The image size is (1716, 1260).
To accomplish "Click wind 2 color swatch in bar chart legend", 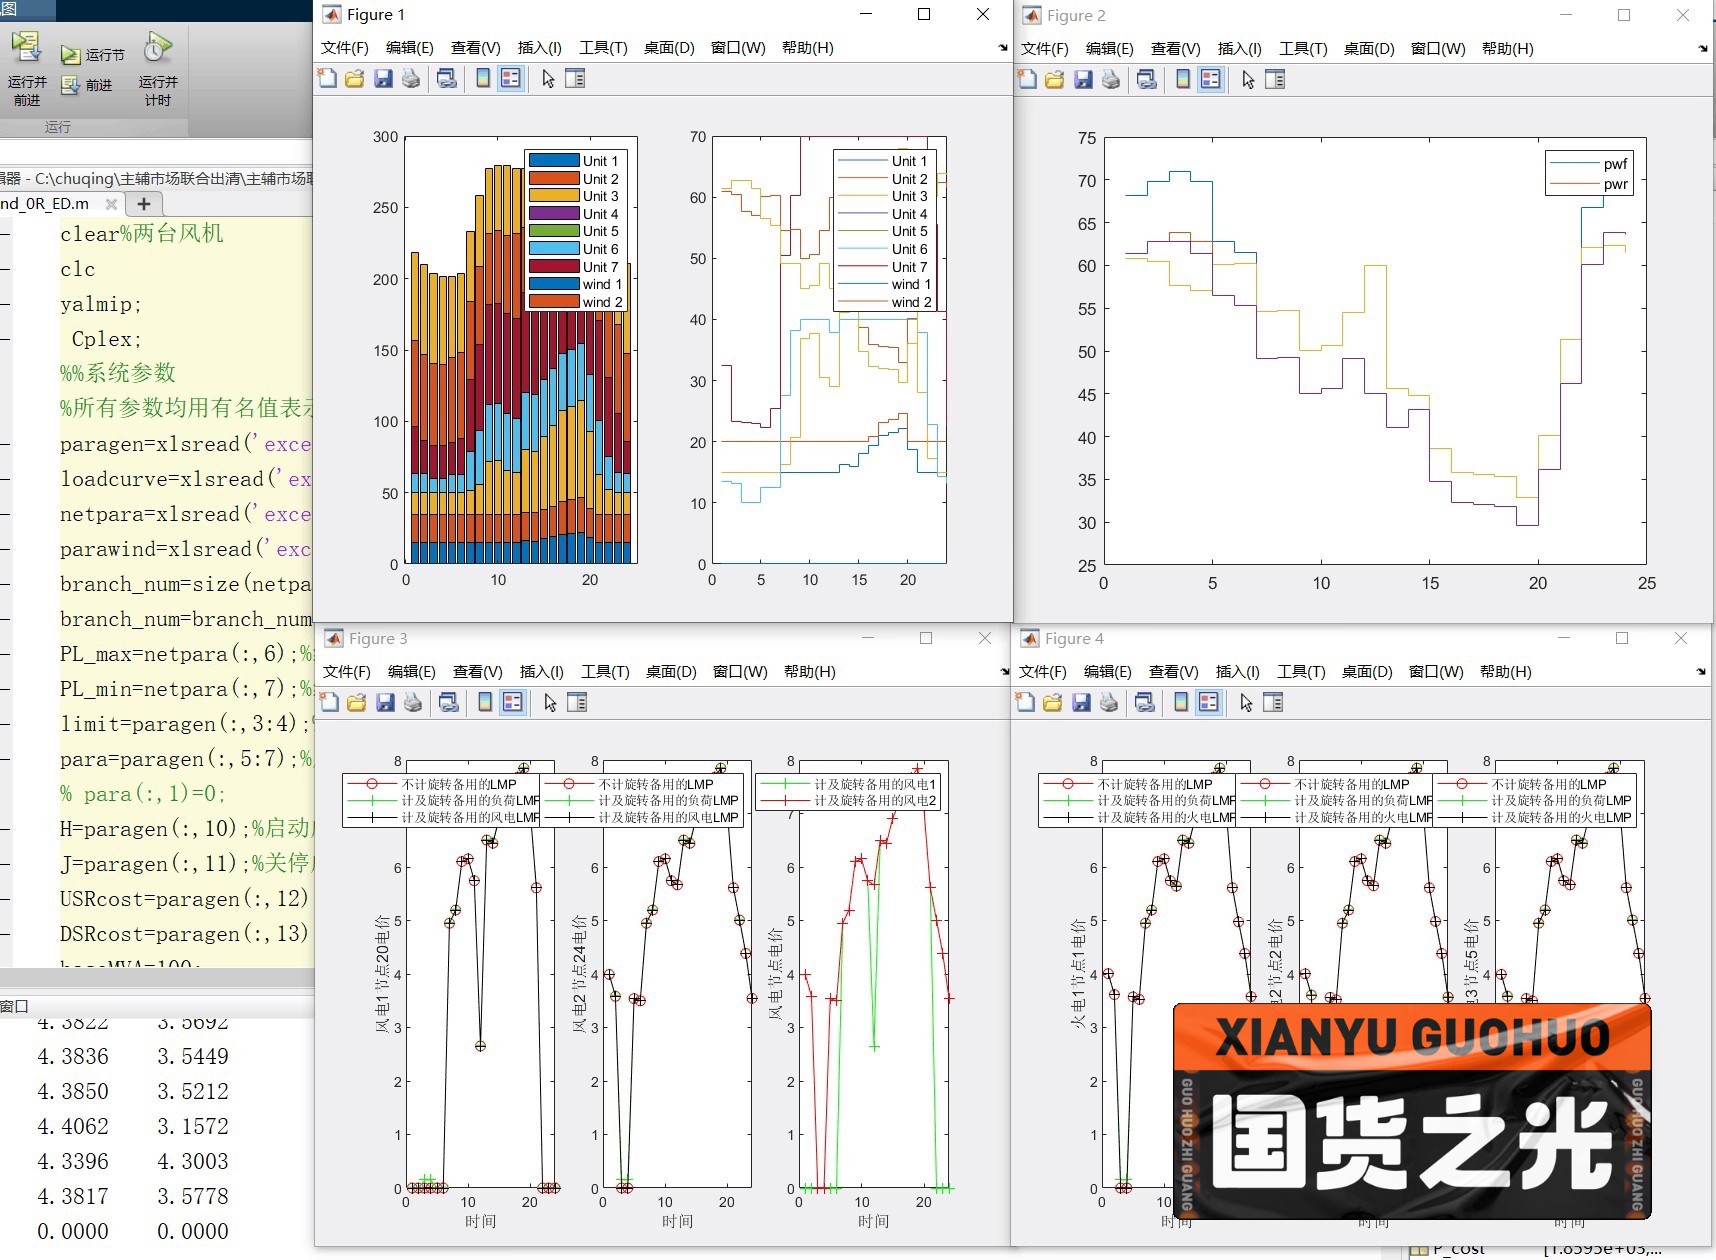I will click(x=554, y=301).
